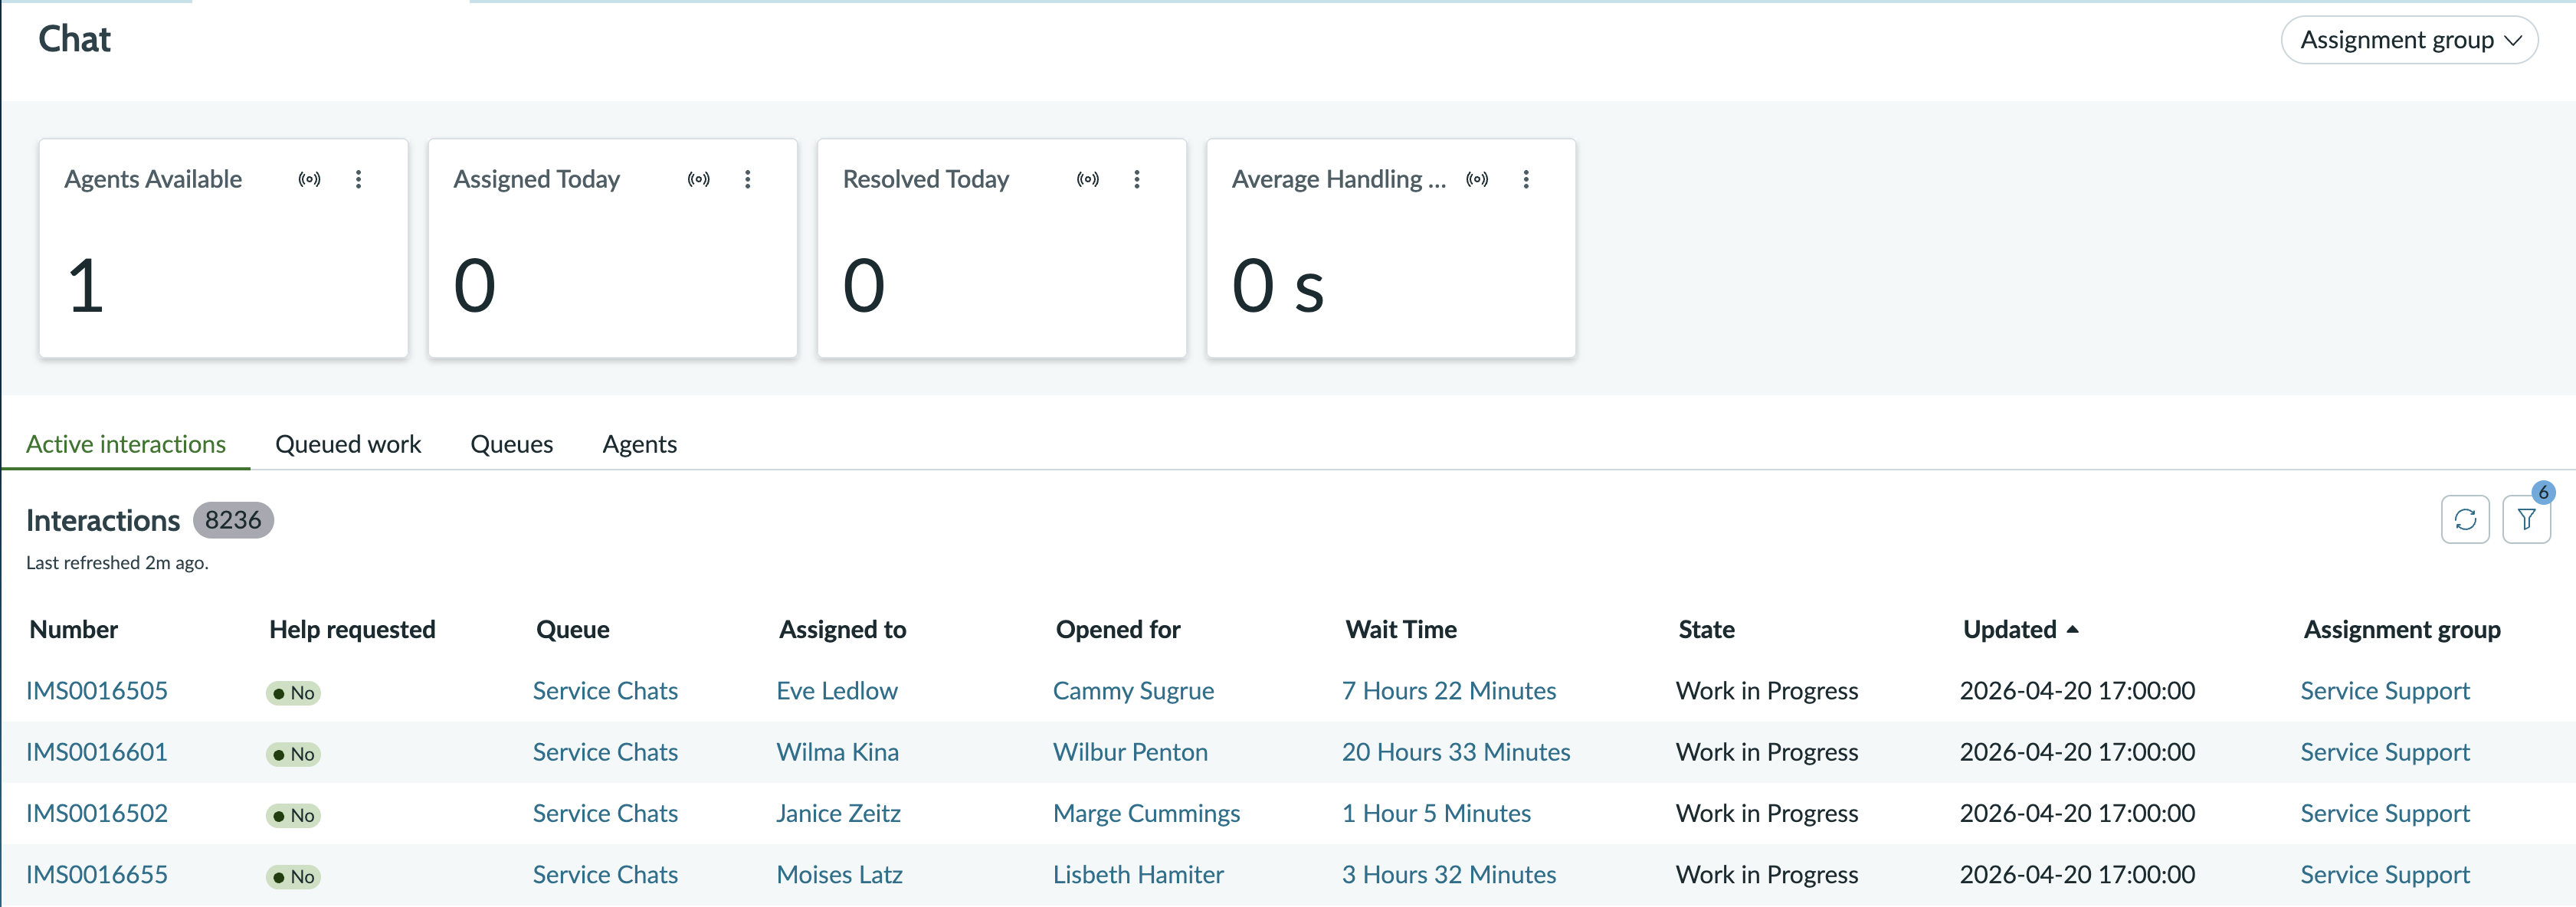Refresh the Interactions list
The height and width of the screenshot is (907, 2576).
(2465, 519)
